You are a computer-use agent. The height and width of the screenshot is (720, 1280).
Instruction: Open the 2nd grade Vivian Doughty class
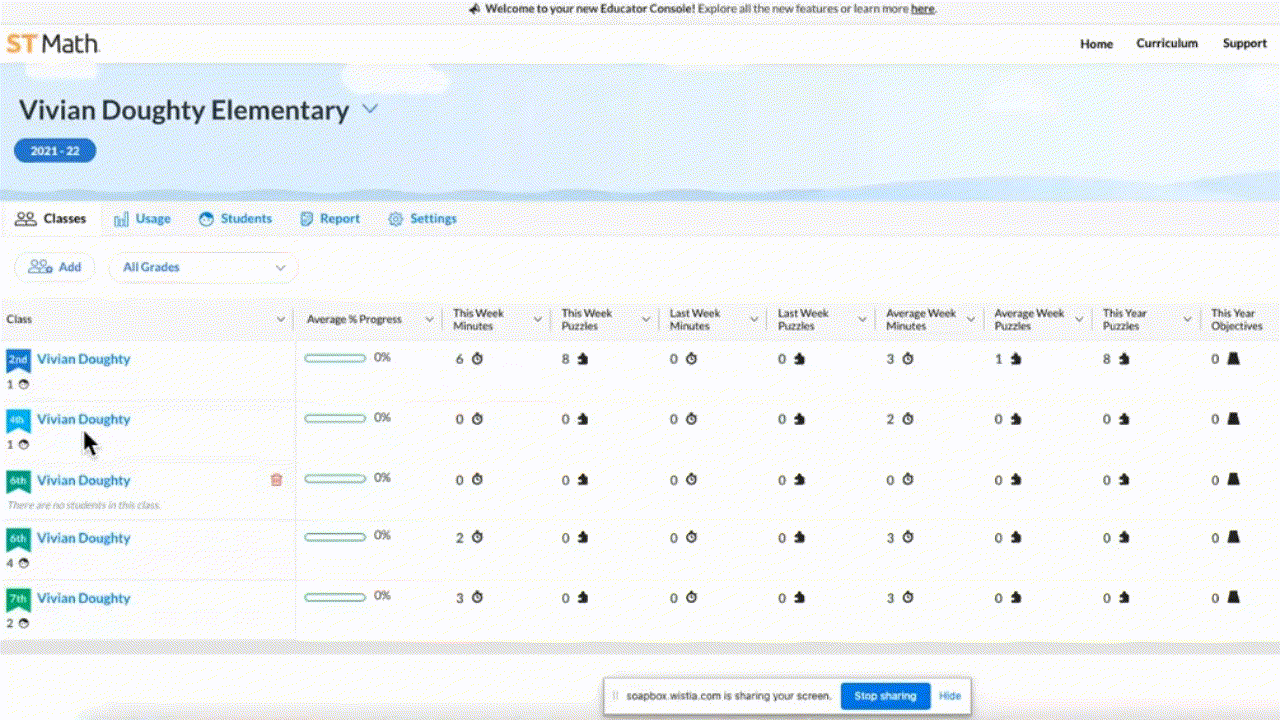pos(84,359)
